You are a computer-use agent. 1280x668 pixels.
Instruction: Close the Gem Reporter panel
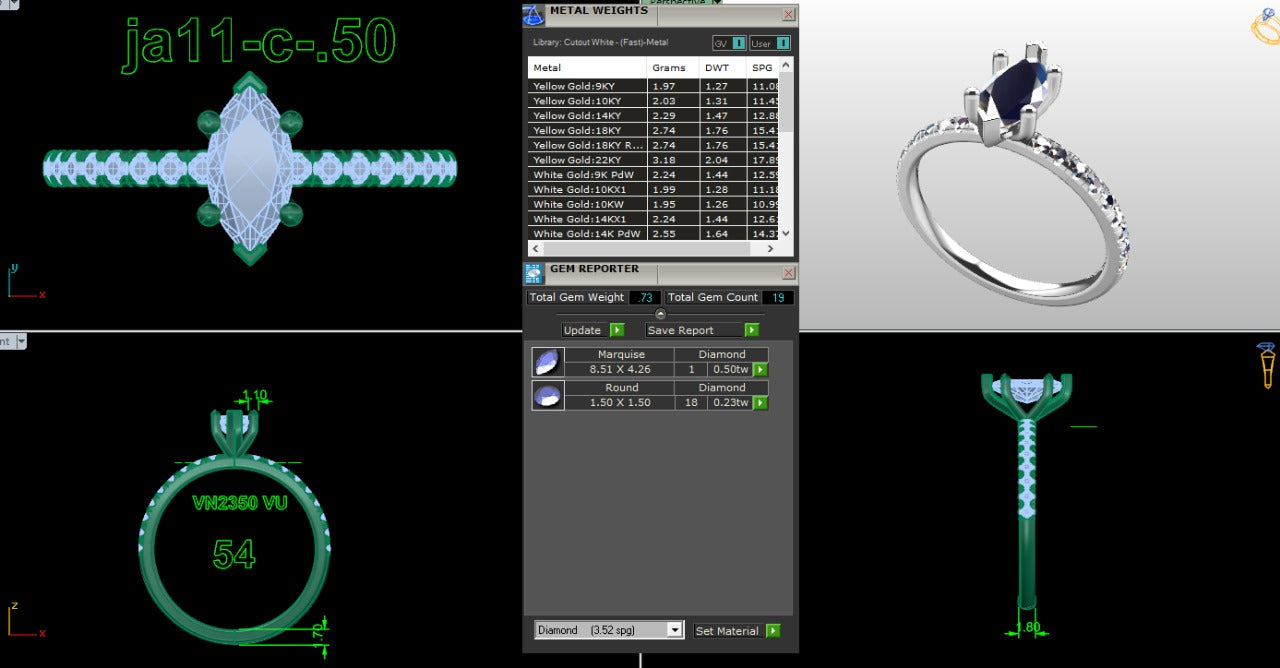tap(788, 272)
